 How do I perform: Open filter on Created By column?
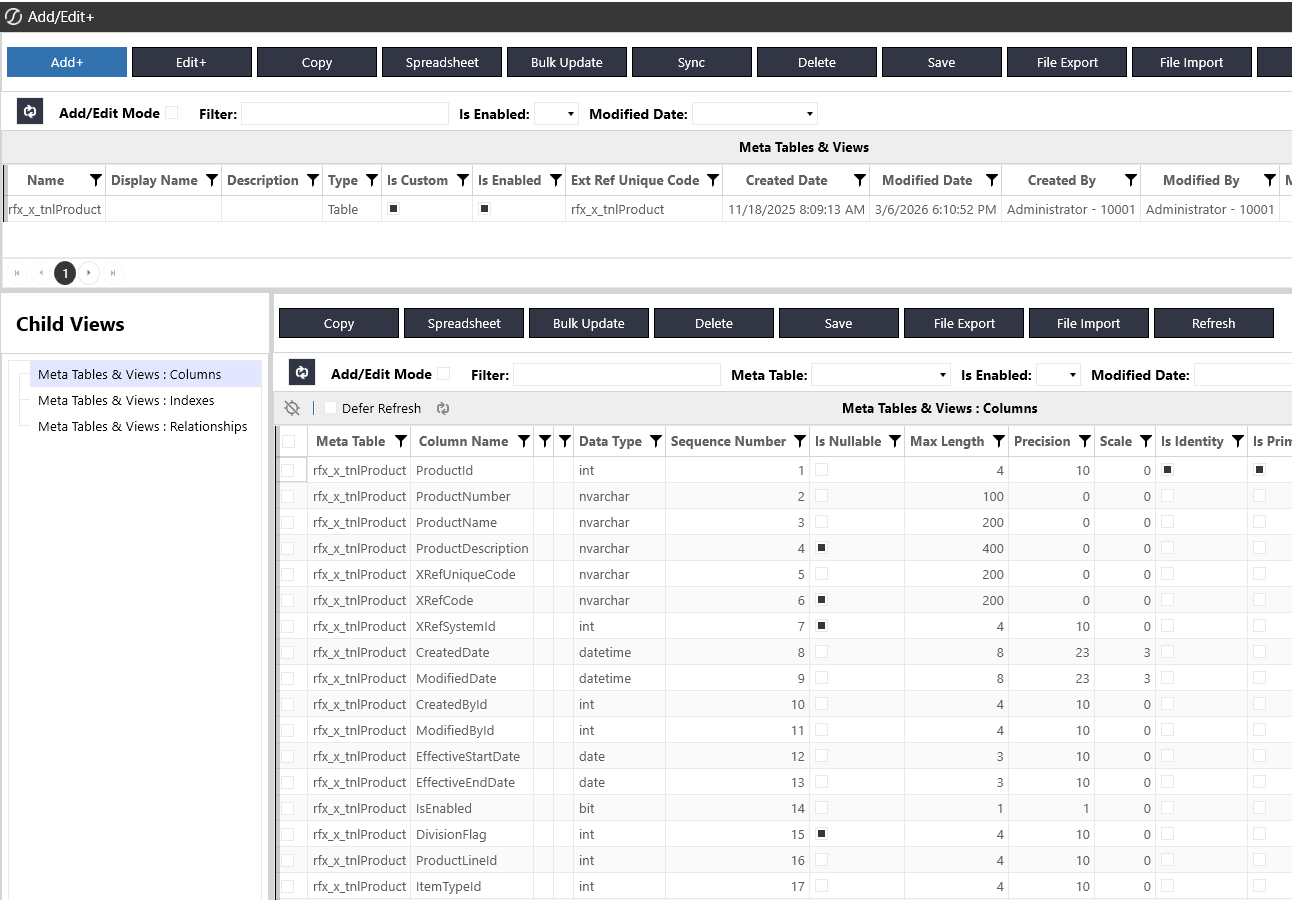(x=1130, y=181)
